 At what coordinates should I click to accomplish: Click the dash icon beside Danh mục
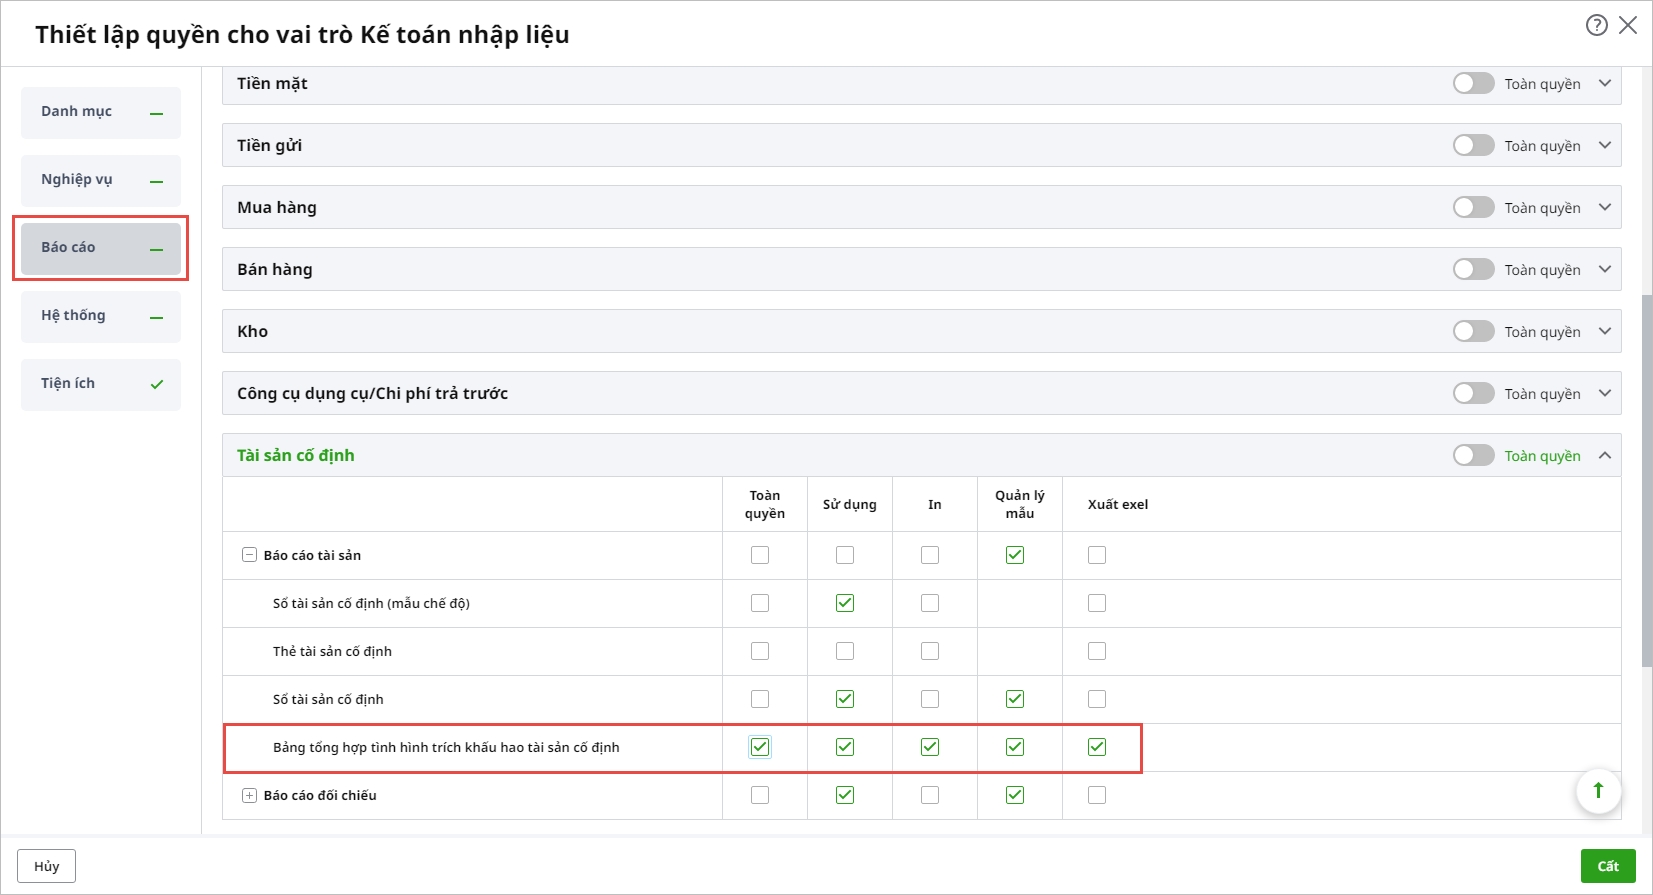(x=157, y=114)
